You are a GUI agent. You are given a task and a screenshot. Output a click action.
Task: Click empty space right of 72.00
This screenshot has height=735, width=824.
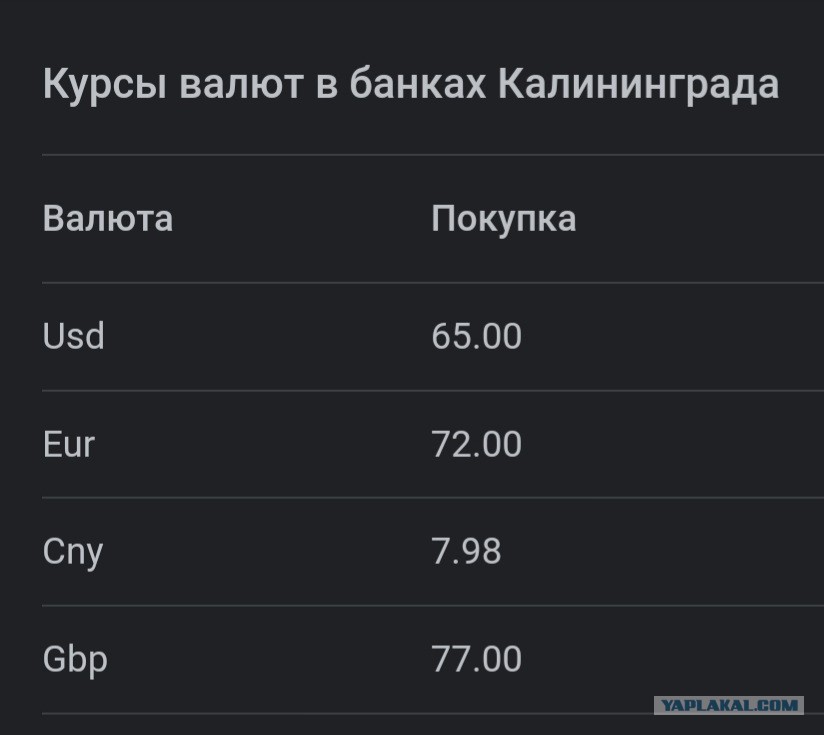[x=673, y=444]
